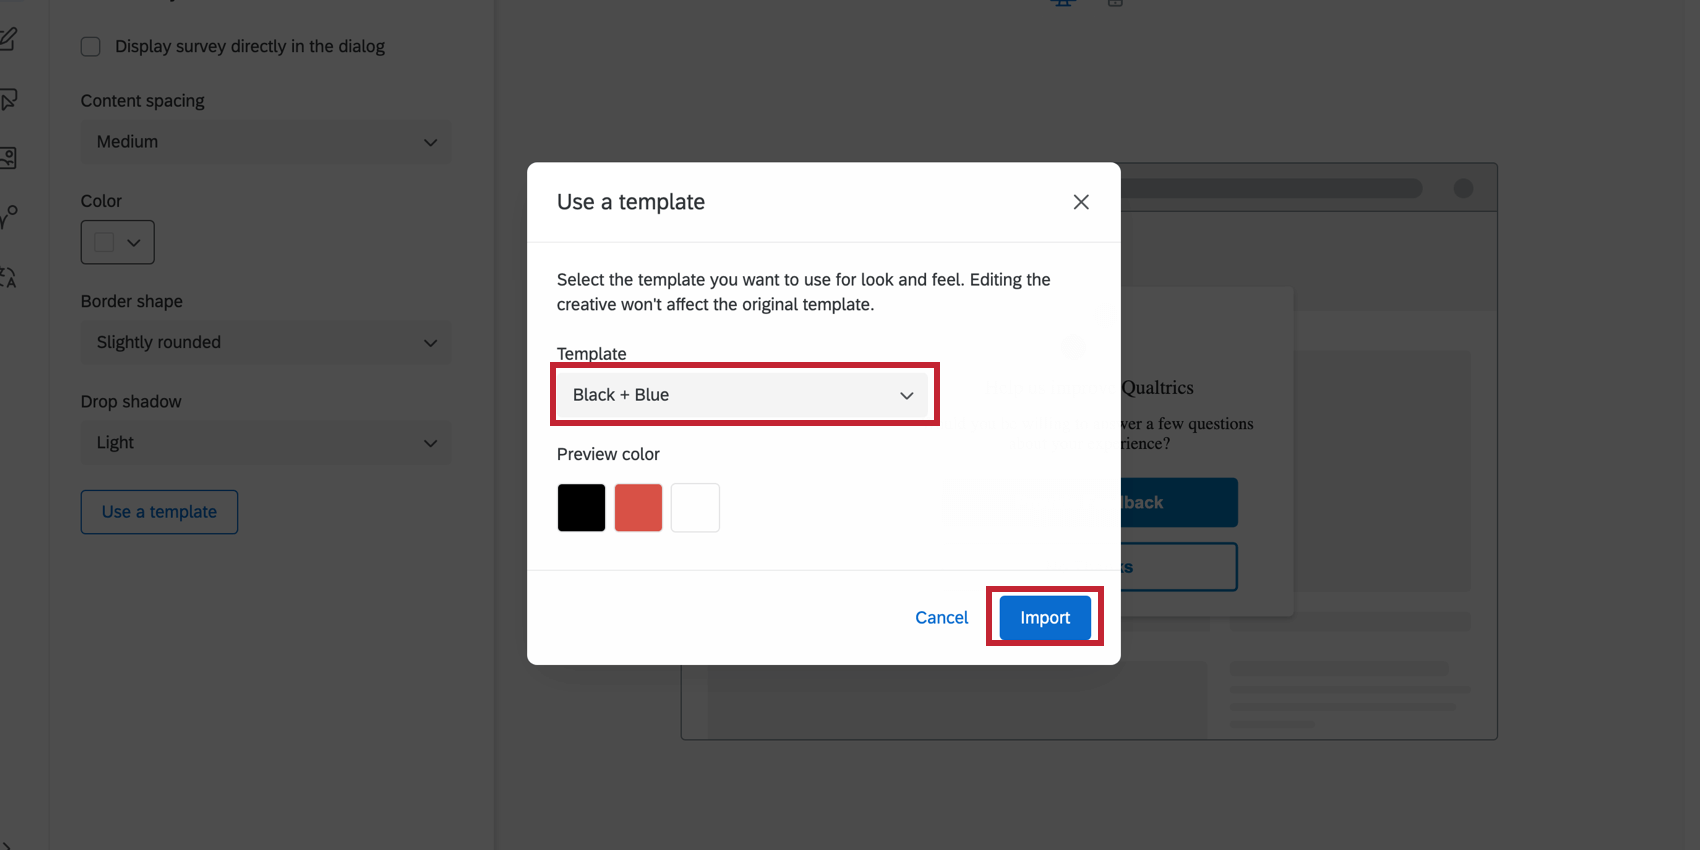Click the Use a template button
The image size is (1700, 850).
pos(159,512)
